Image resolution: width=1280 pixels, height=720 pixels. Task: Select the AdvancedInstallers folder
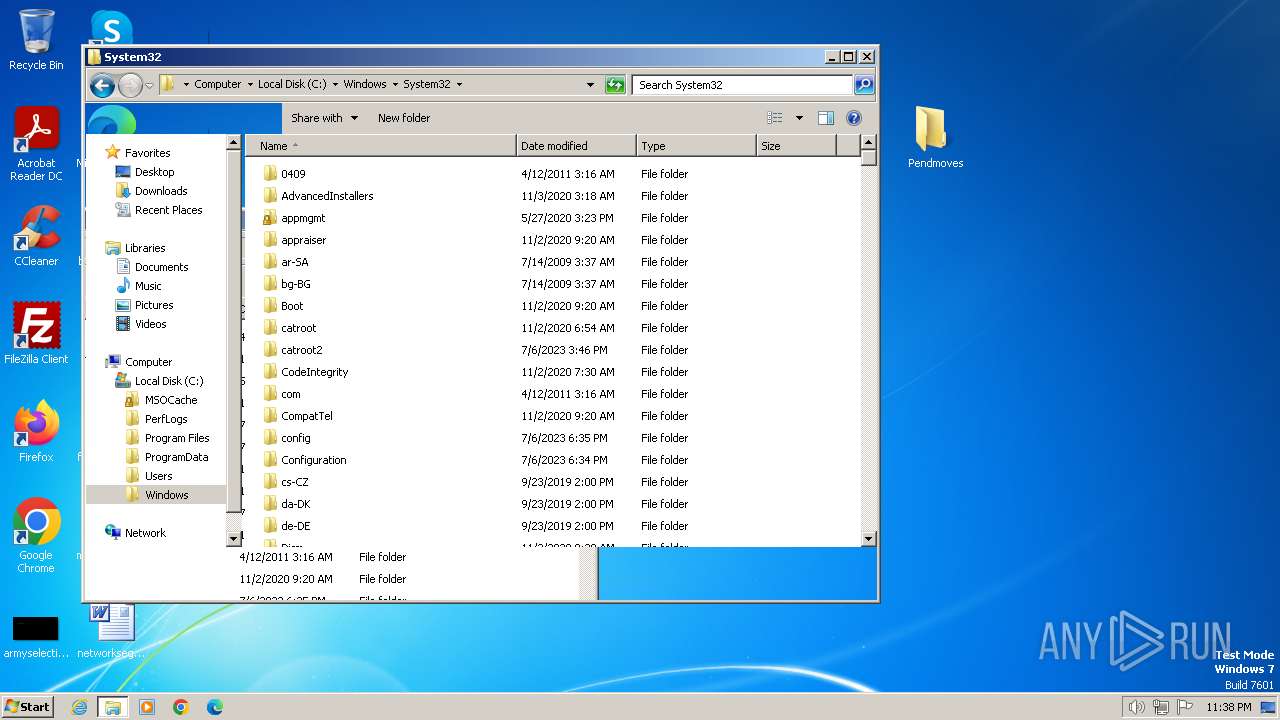pyautogui.click(x=327, y=196)
